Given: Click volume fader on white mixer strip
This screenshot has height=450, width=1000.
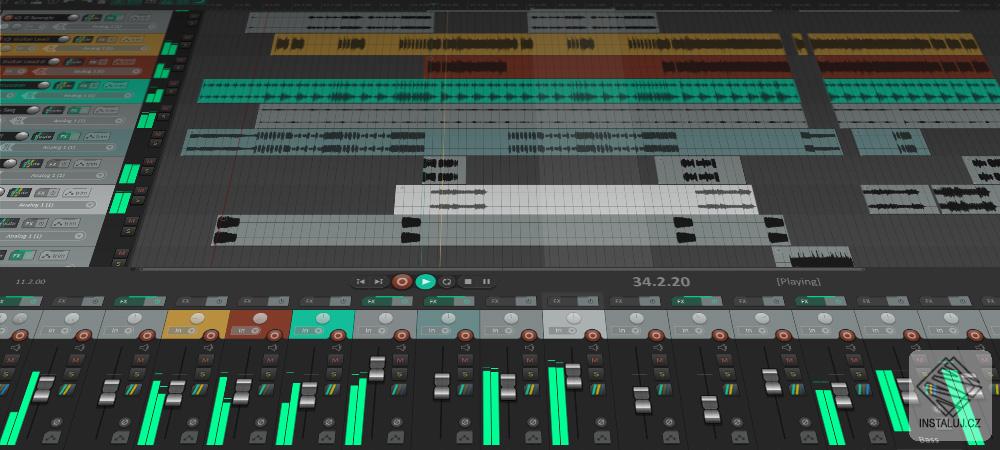Looking at the screenshot, I should (573, 376).
